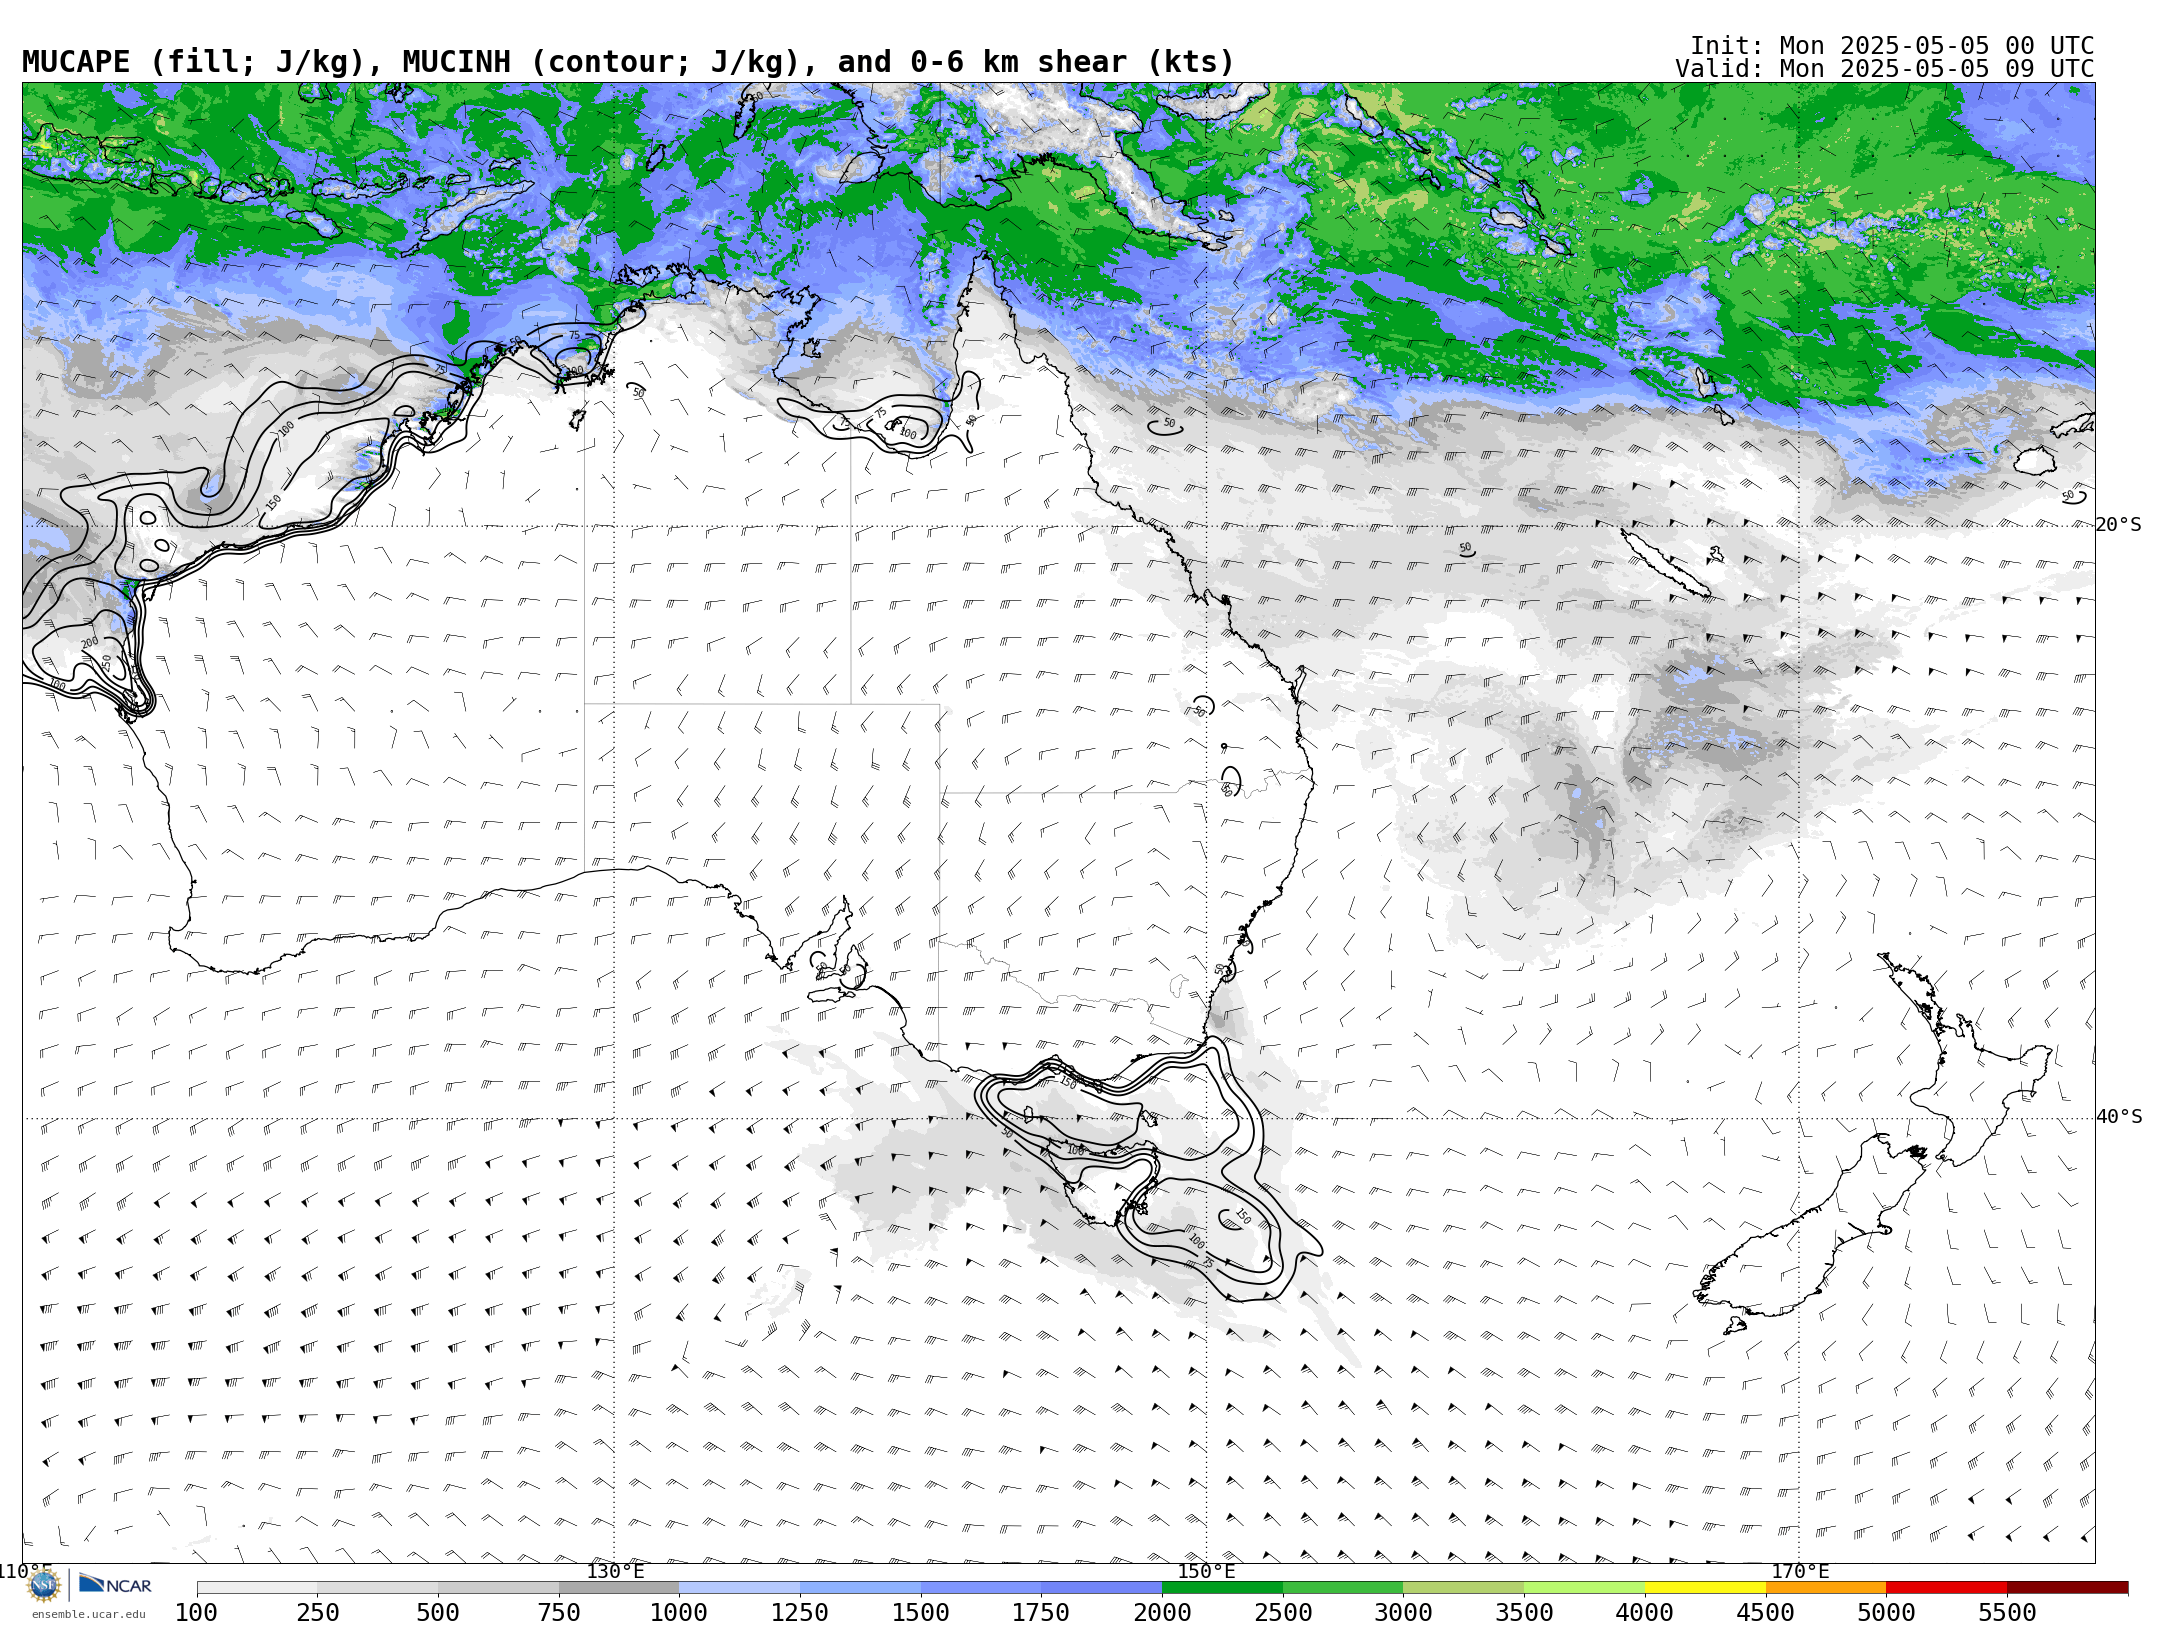2160x1626 pixels.
Task: Click the 2500 color bar label
Action: [x=1283, y=1612]
